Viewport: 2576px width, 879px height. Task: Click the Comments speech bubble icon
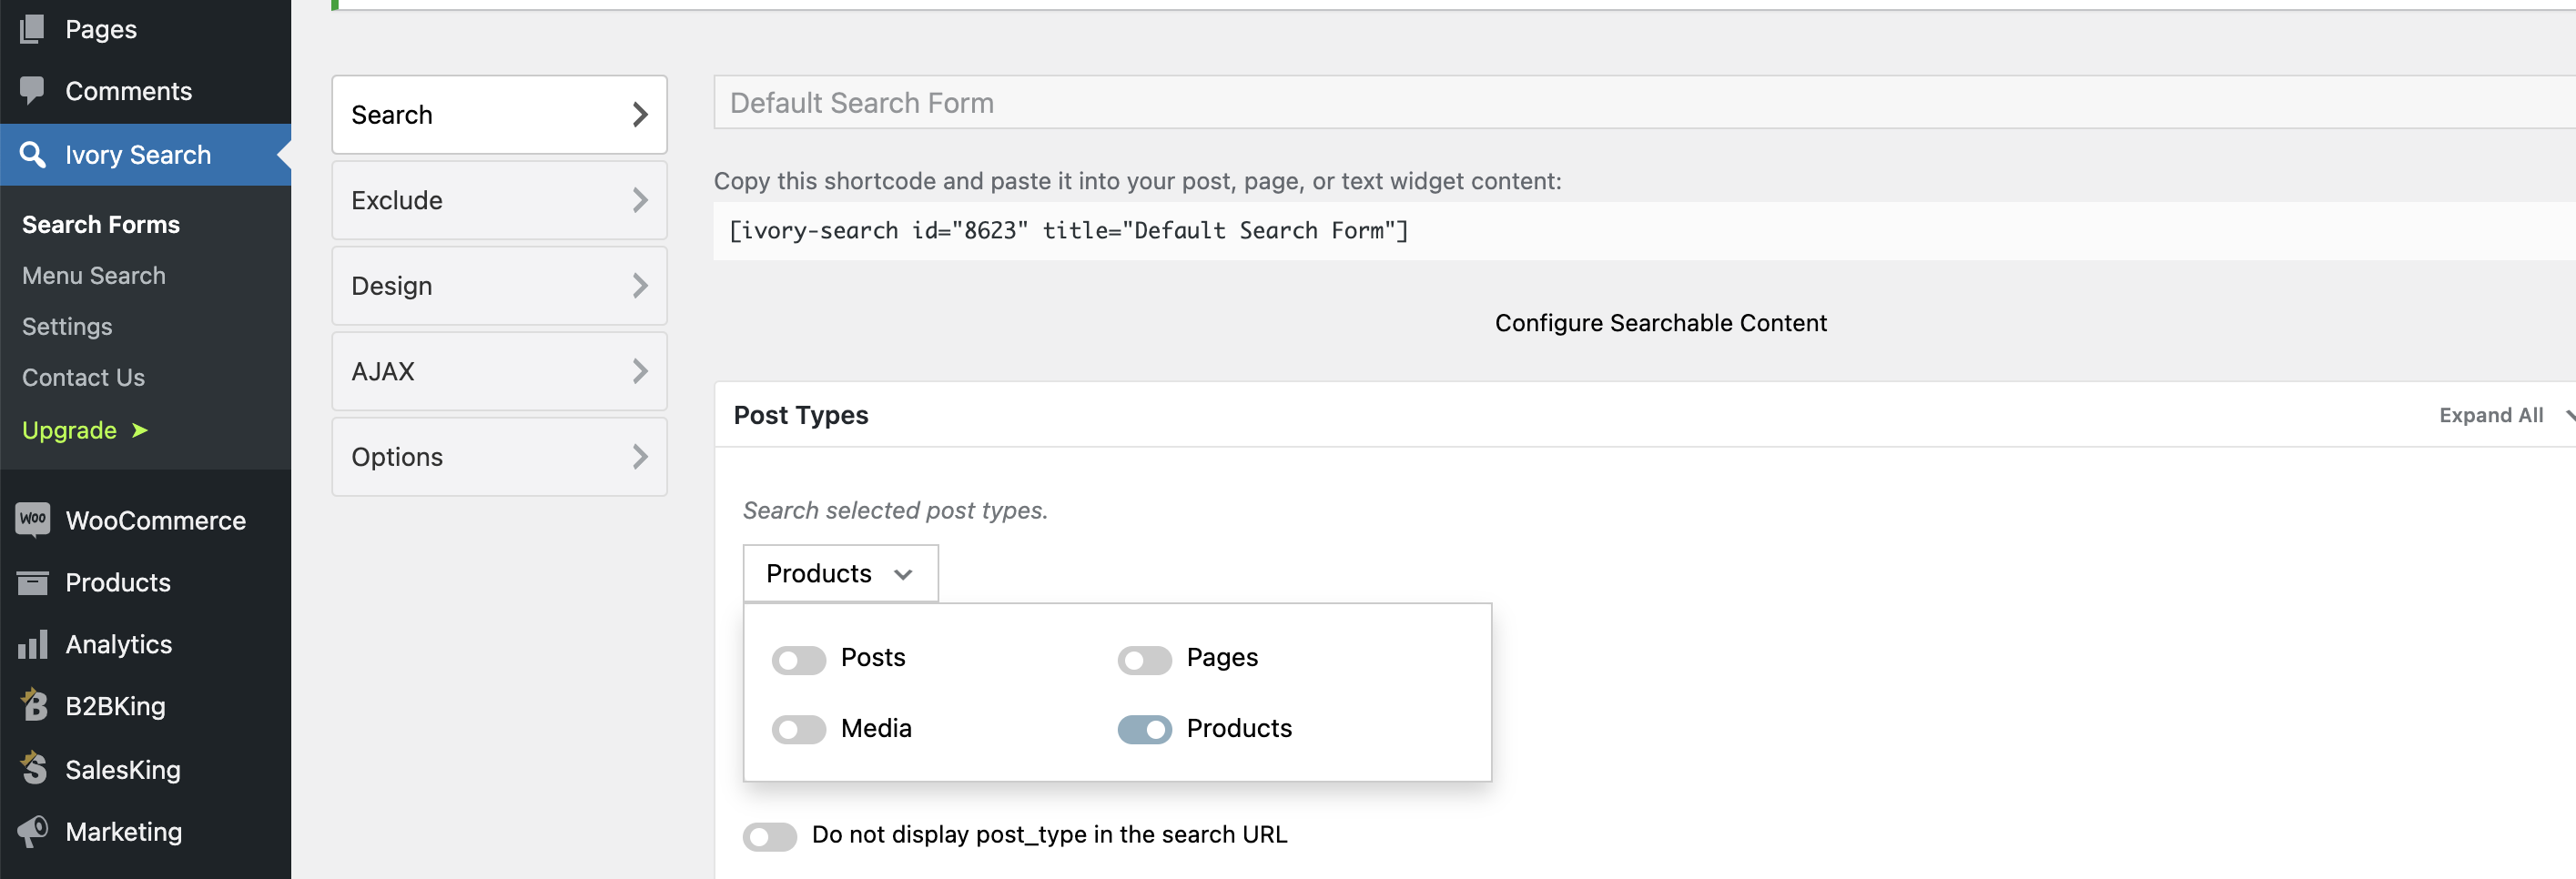pos(32,91)
